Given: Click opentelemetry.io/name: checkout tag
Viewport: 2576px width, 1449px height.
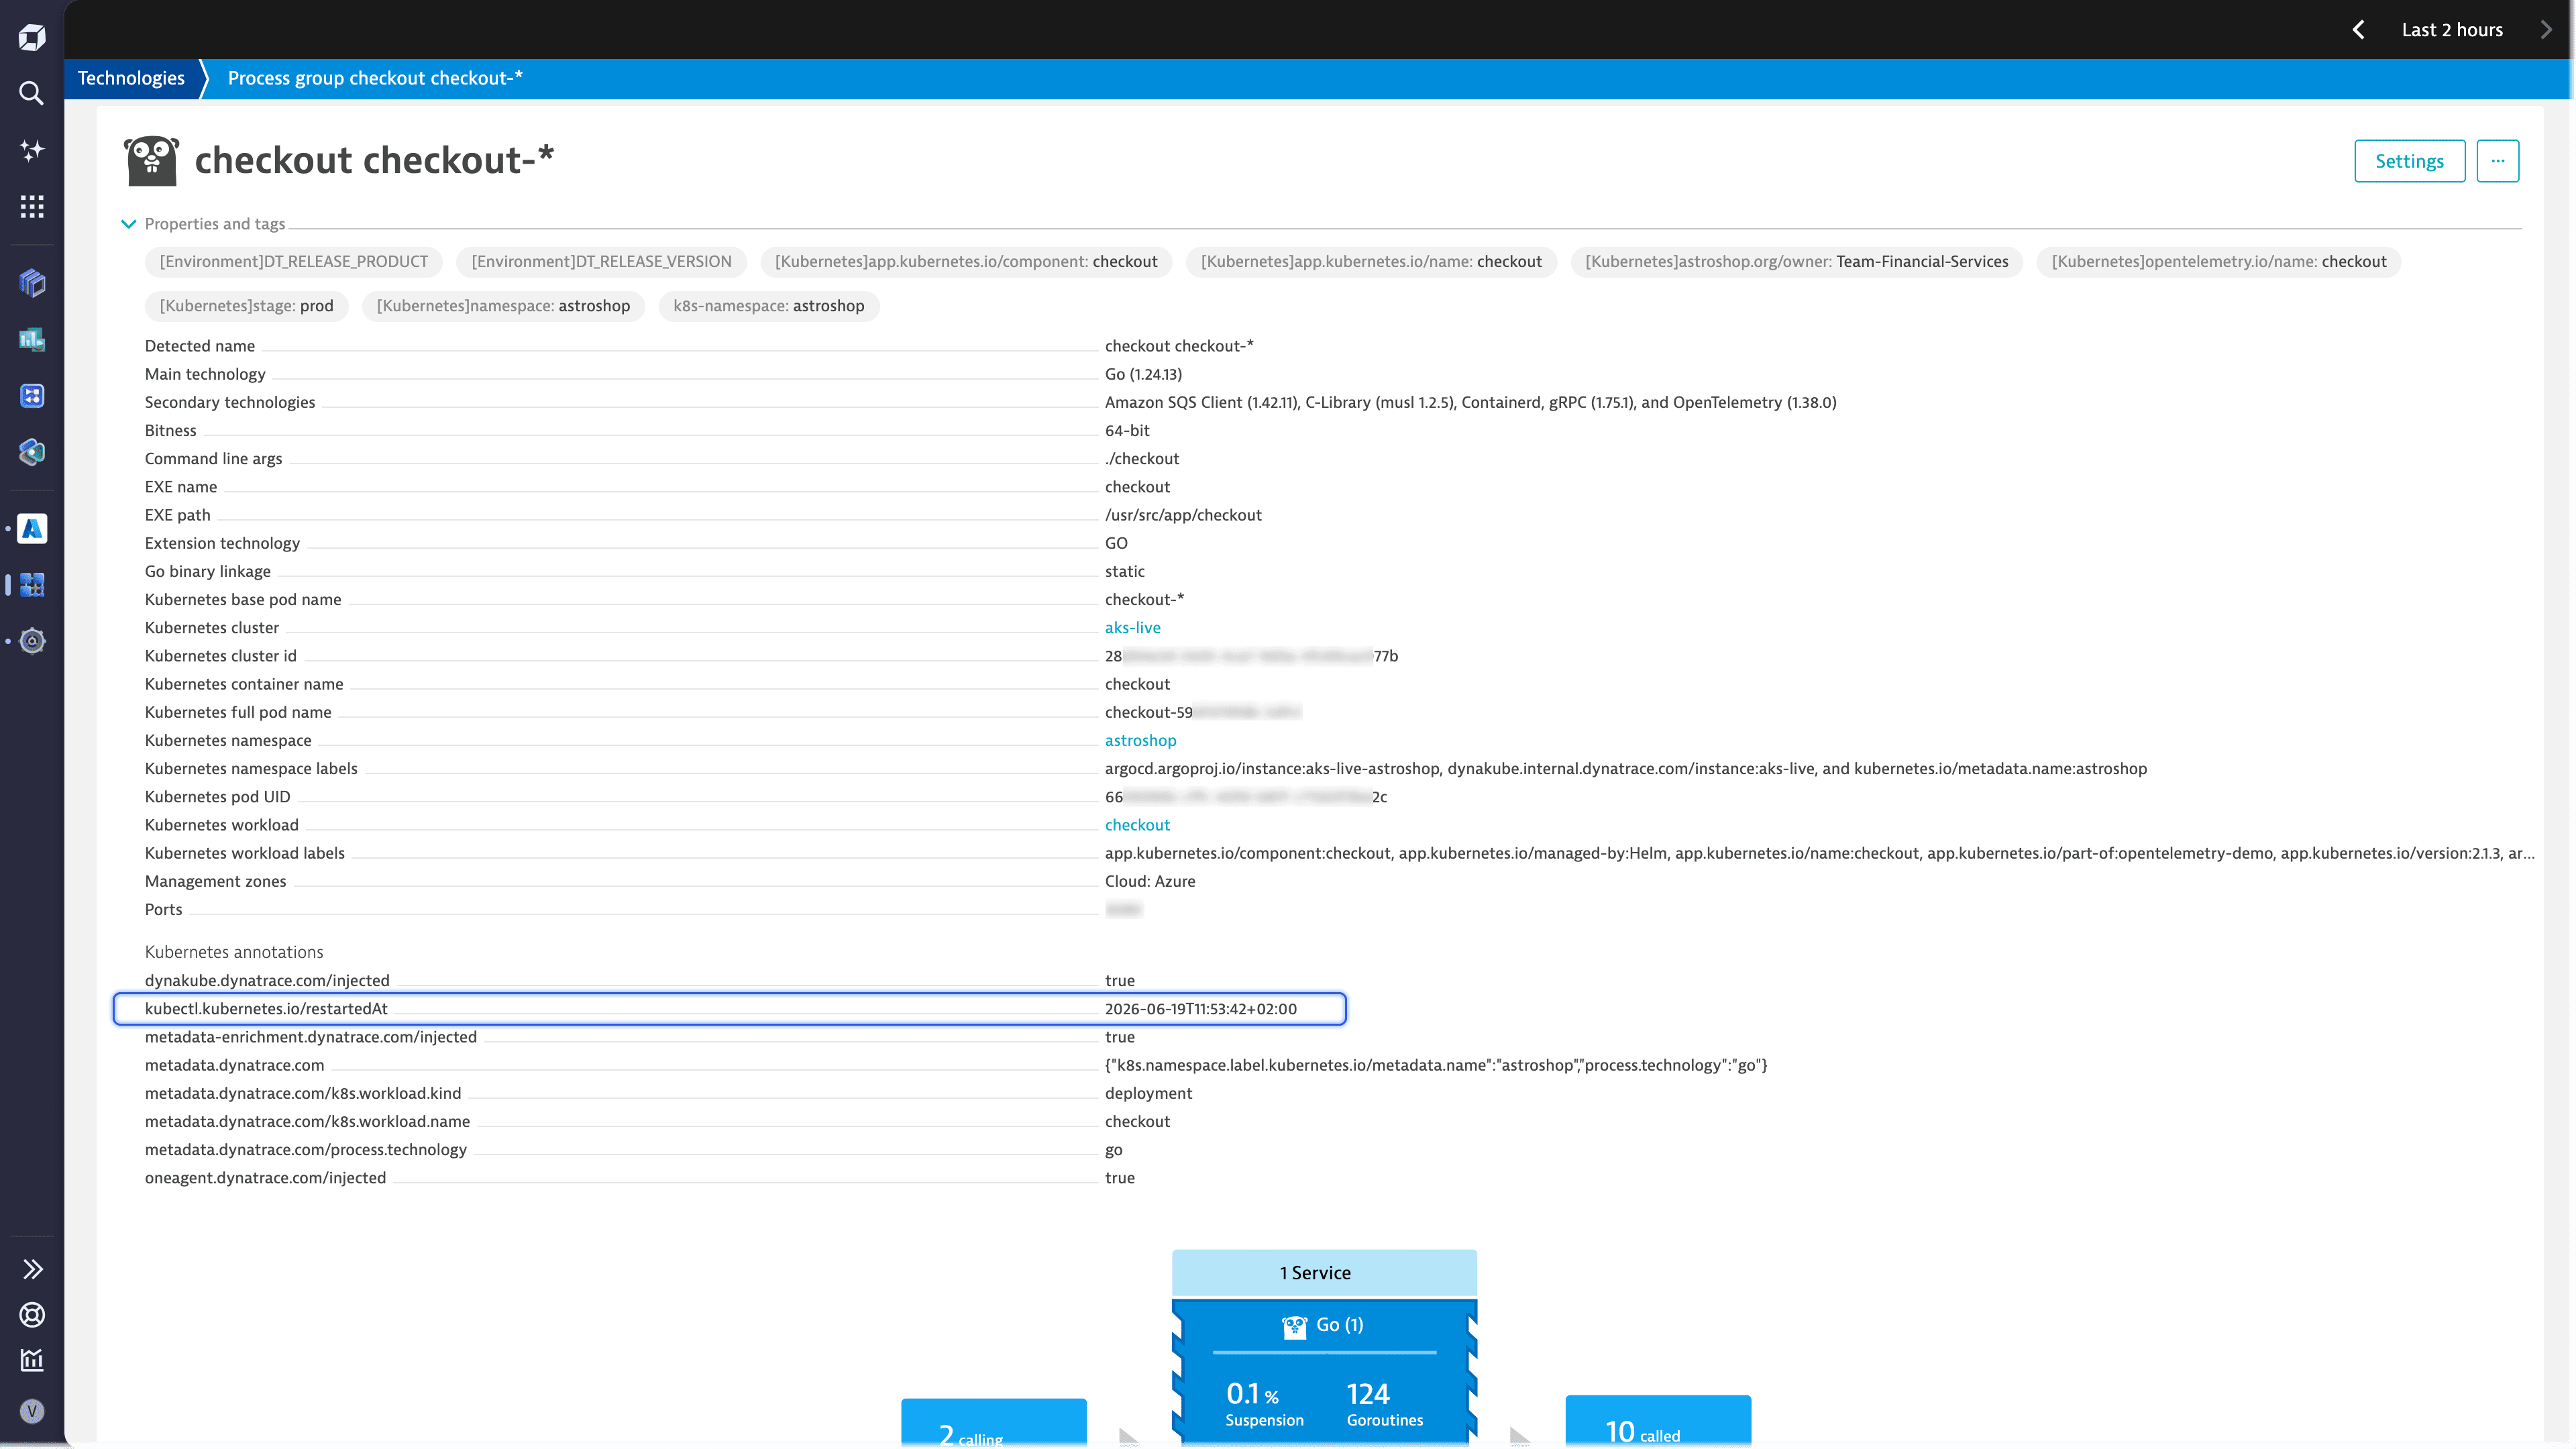Looking at the screenshot, I should pyautogui.click(x=2218, y=262).
